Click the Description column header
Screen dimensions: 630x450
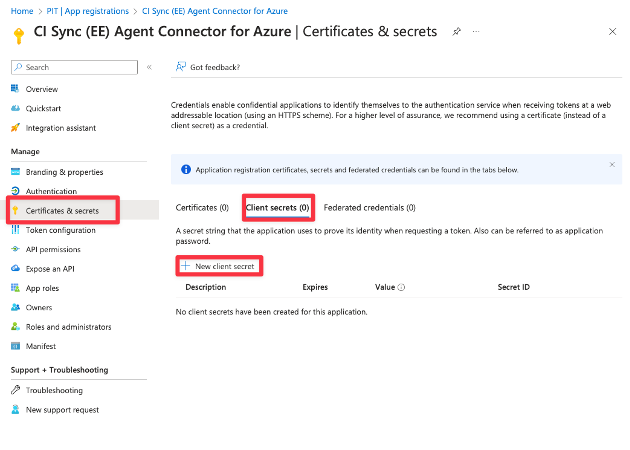tap(206, 287)
